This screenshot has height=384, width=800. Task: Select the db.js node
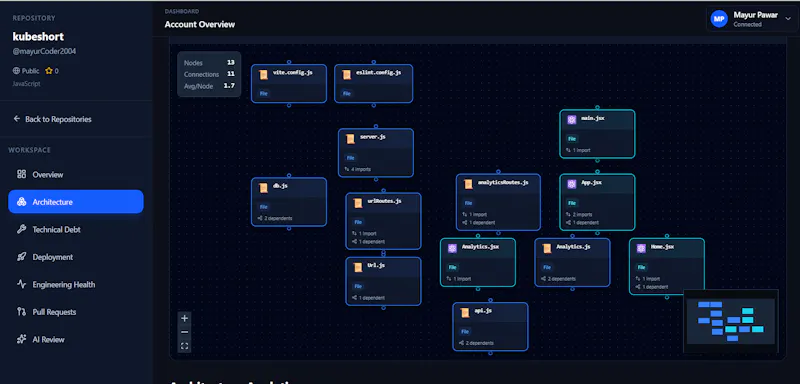[x=289, y=202]
